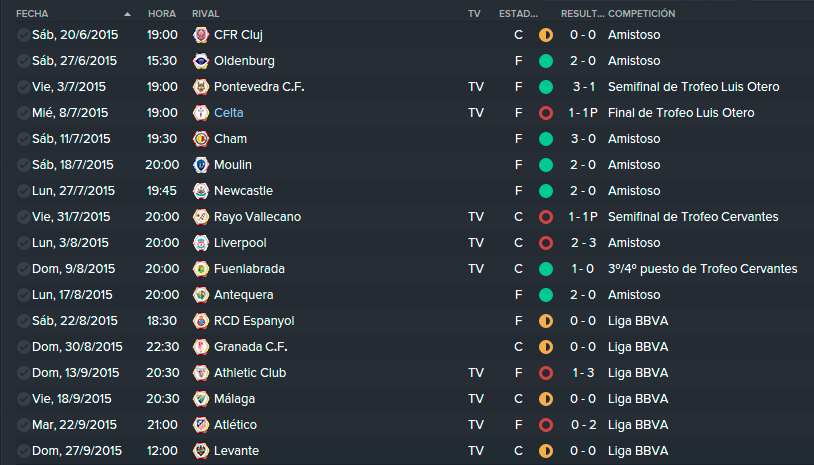Toggle the checkmark for Dom, 27/9/2015 fixture

pos(23,450)
